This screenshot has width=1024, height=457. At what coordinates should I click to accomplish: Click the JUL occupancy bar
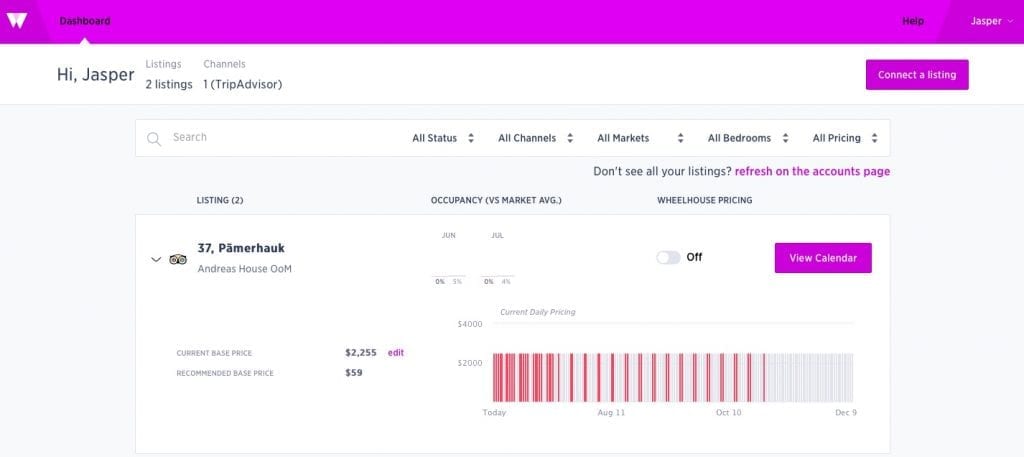pyautogui.click(x=497, y=276)
